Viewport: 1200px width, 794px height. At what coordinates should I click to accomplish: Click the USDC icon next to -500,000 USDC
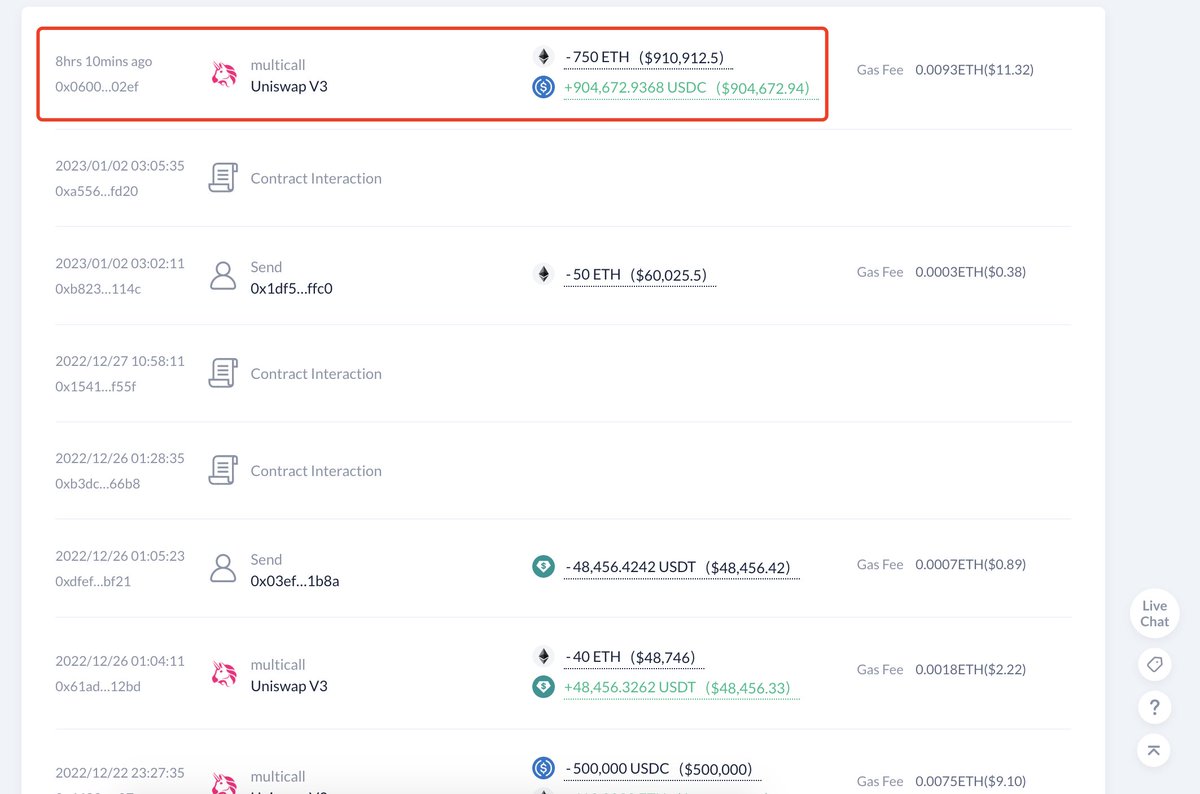click(x=543, y=768)
